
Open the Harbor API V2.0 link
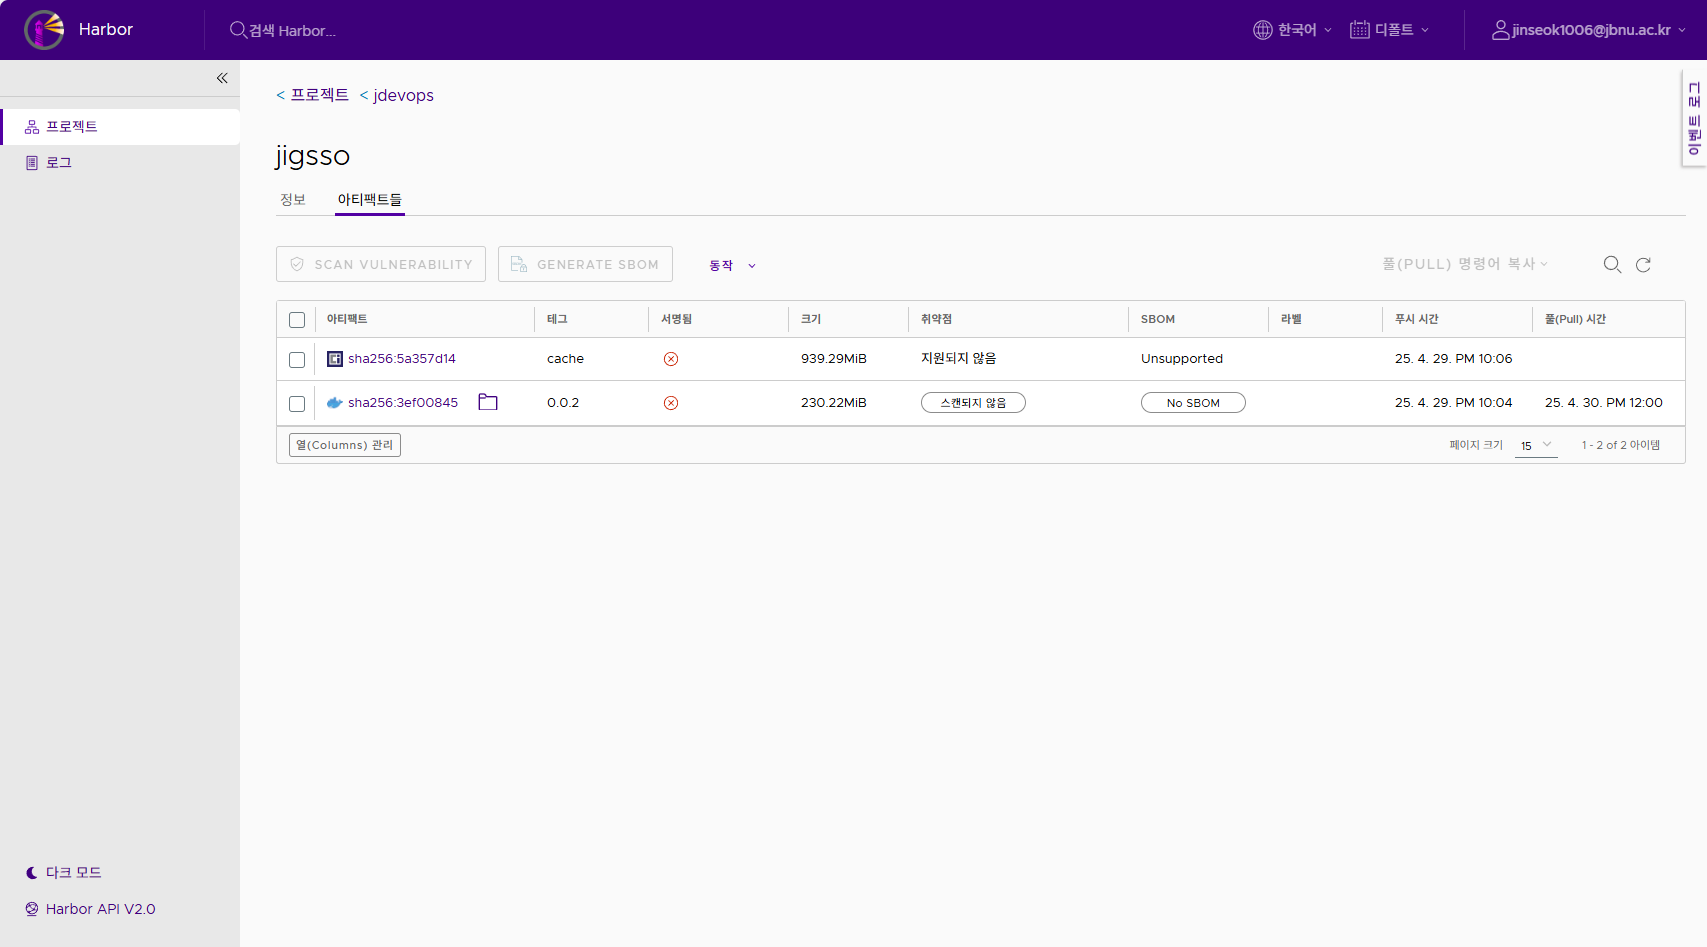[x=100, y=909]
